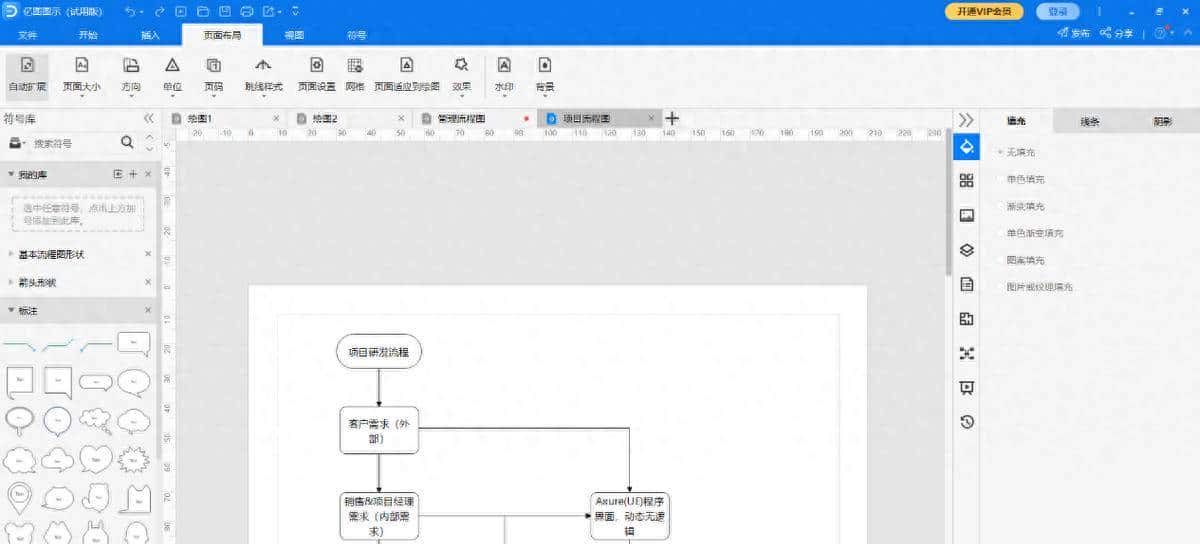Collapse symbol library panel with double chevron
This screenshot has width=1200, height=544.
click(148, 118)
